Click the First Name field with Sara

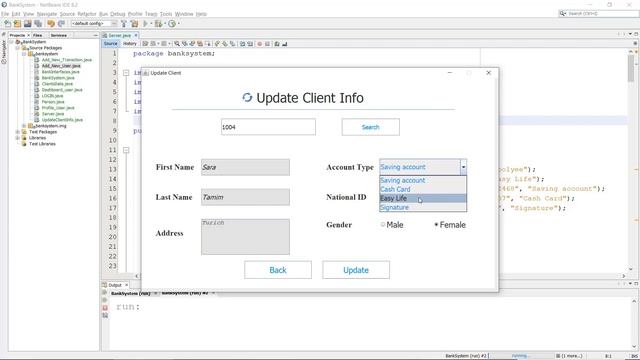tap(245, 167)
